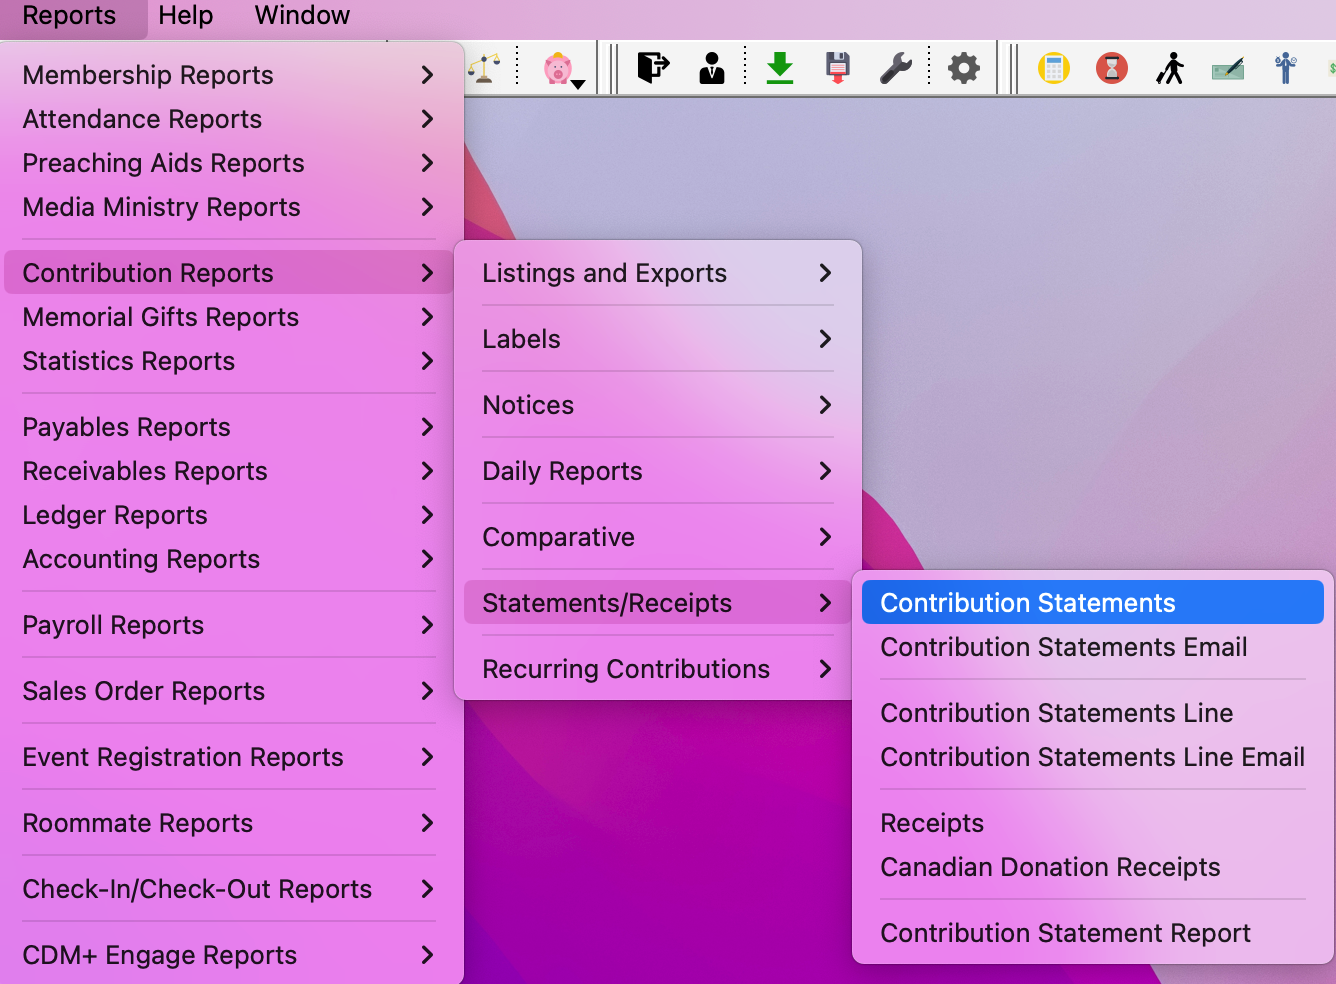1336x984 pixels.
Task: Open the Window menu in menu bar
Action: point(302,16)
